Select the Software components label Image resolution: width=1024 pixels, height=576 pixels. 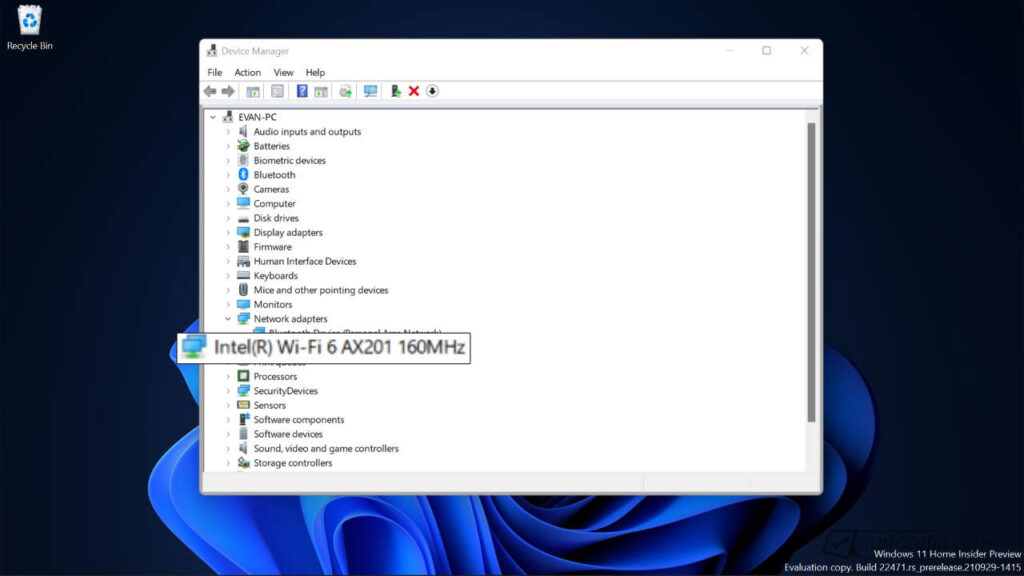pyautogui.click(x=298, y=419)
